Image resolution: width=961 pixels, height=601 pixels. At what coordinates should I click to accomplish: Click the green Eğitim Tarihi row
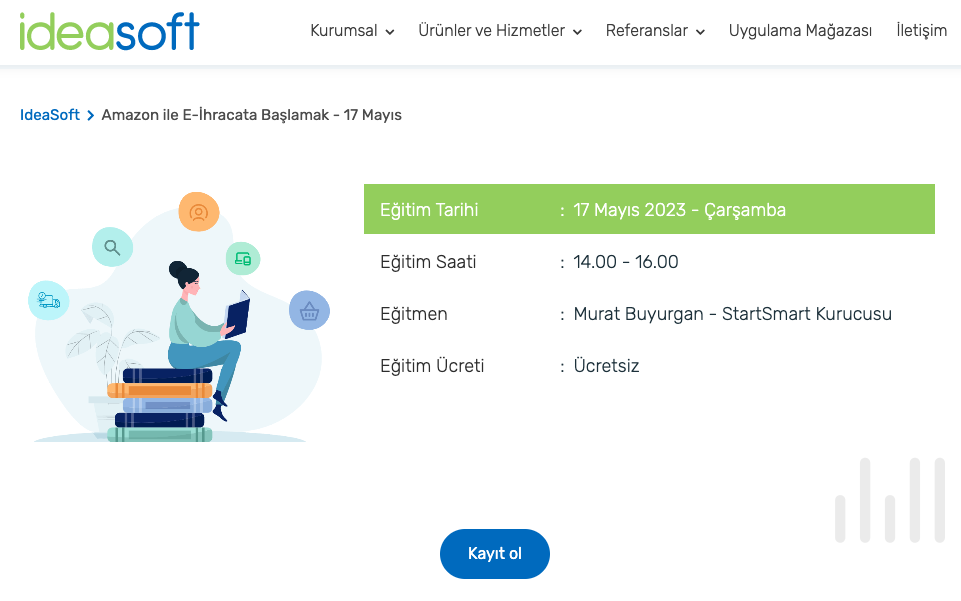pyautogui.click(x=649, y=209)
